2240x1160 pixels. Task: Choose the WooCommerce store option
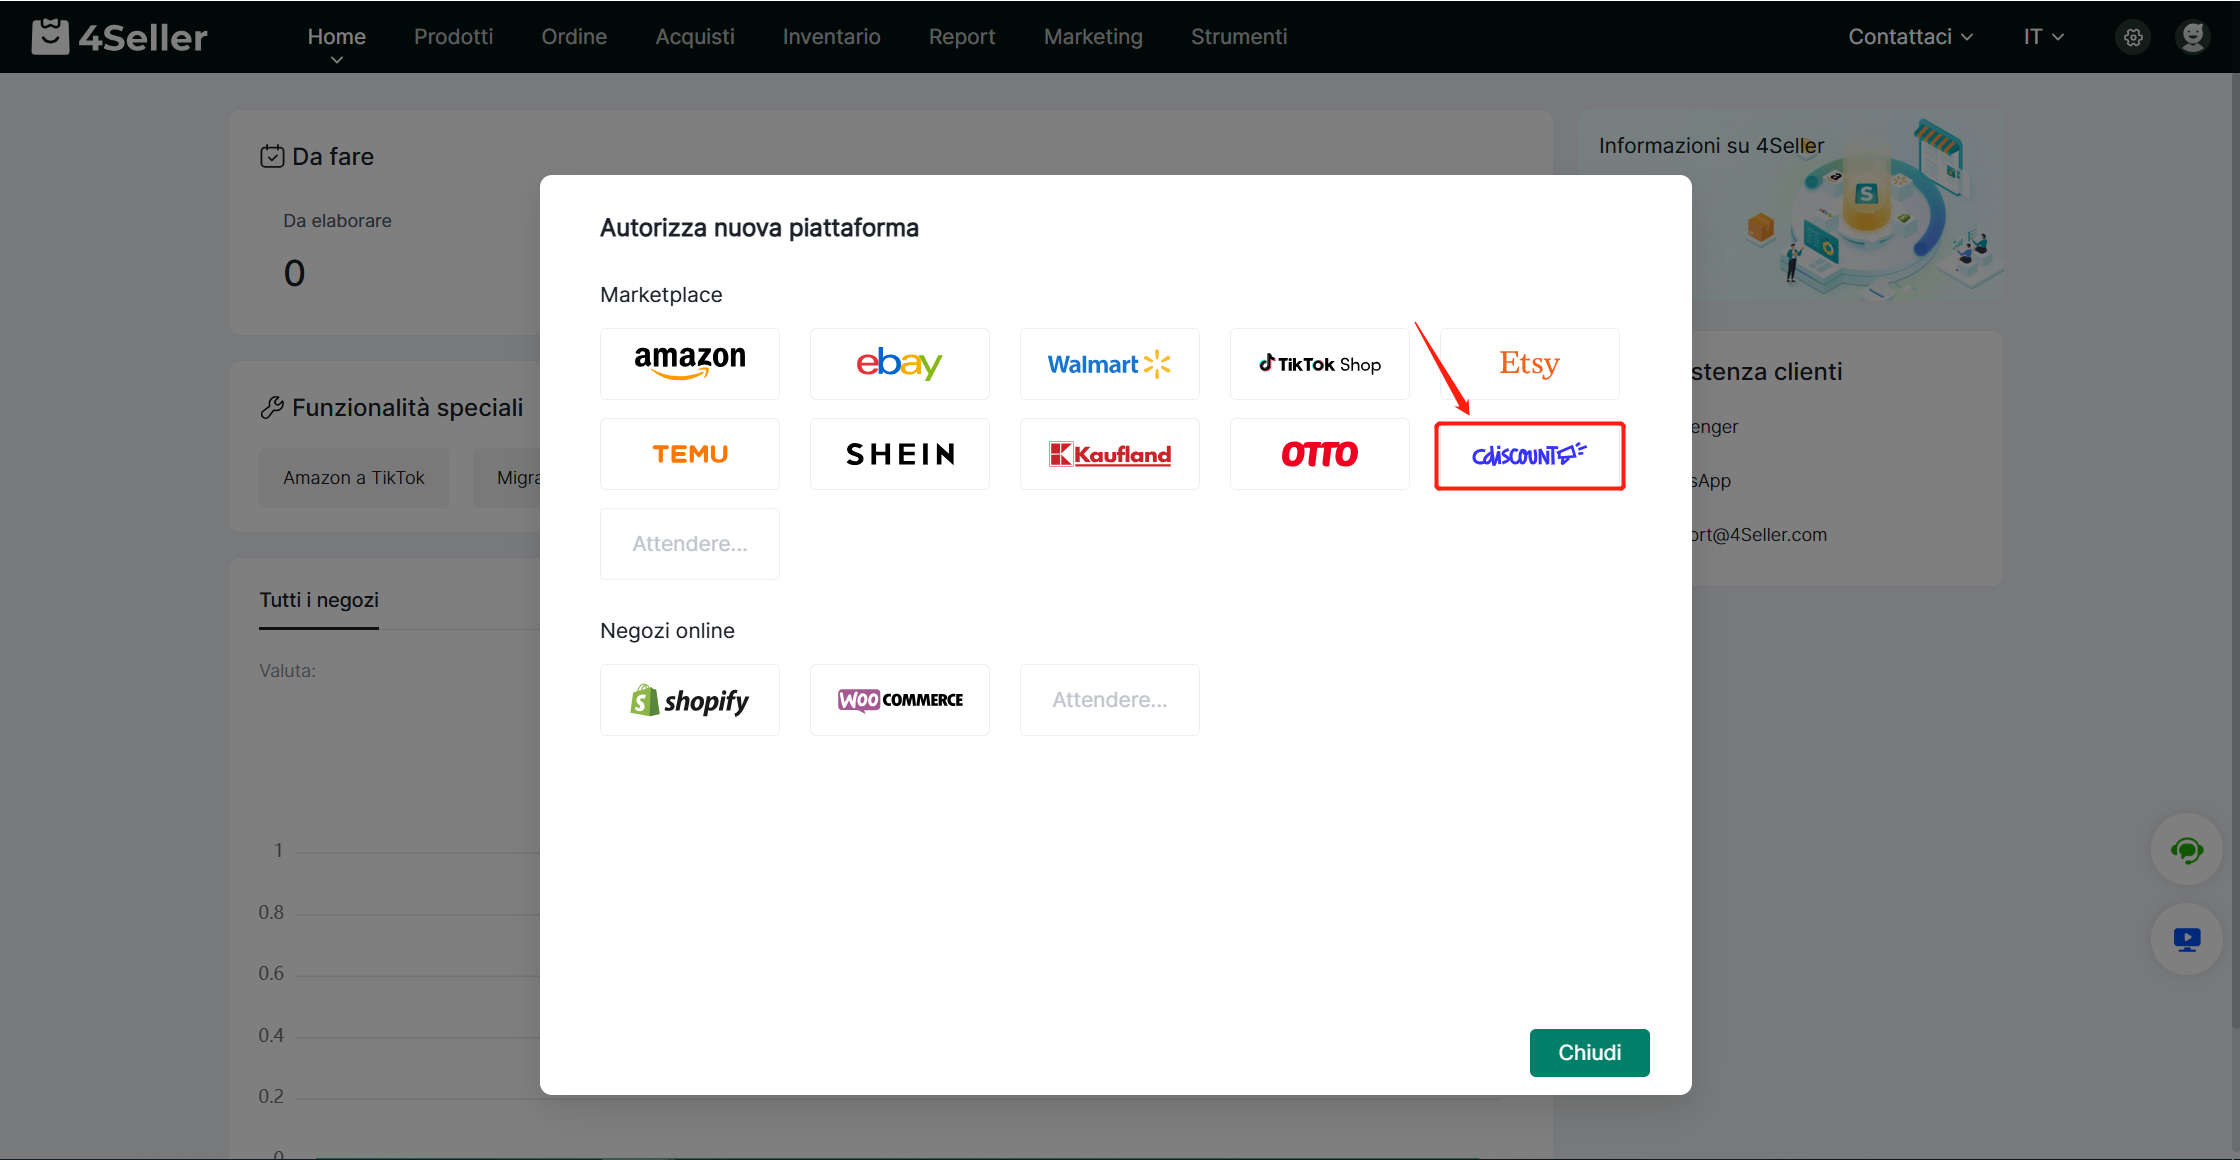pyautogui.click(x=899, y=700)
